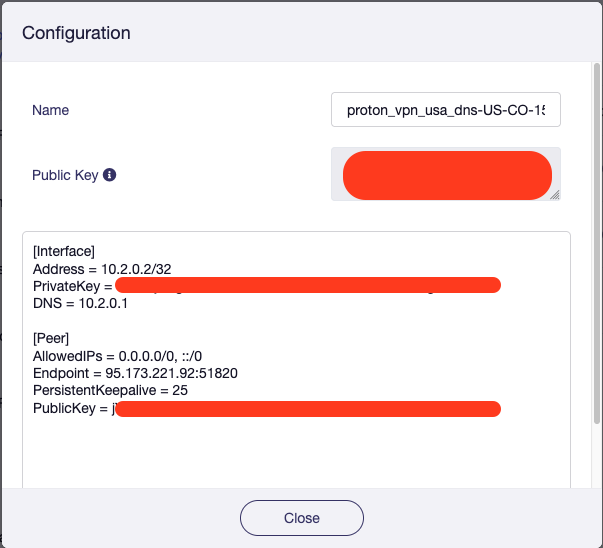Click the peer PublicKey line in config
This screenshot has width=603, height=548.
70,409
